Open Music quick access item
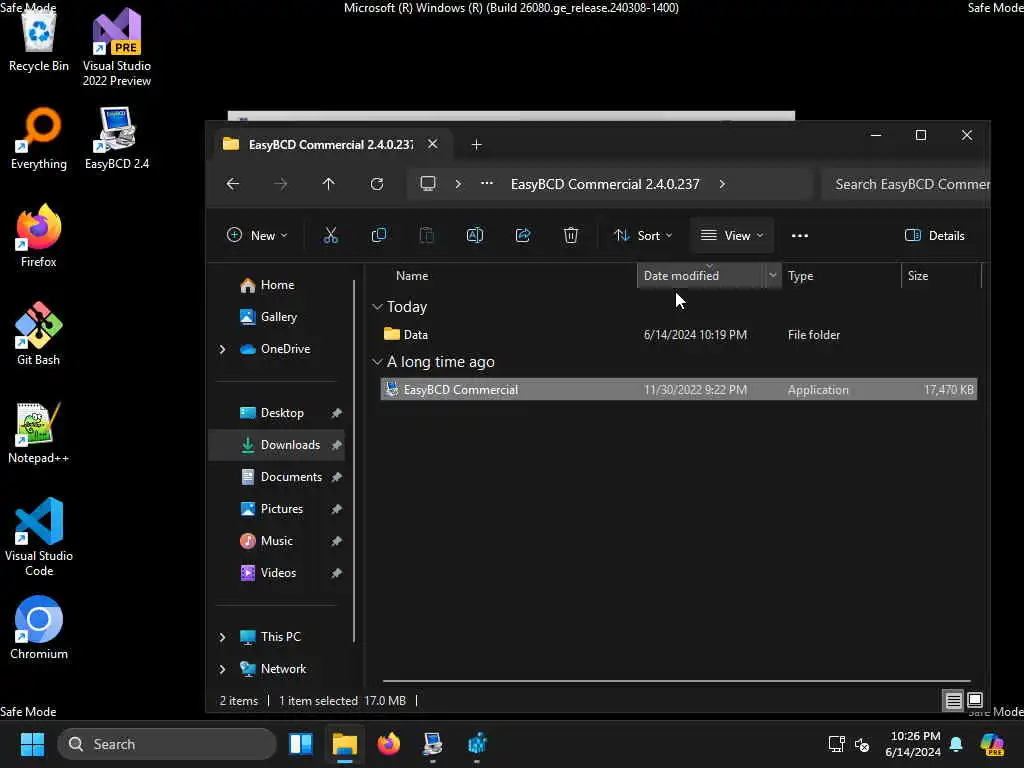 click(x=276, y=541)
